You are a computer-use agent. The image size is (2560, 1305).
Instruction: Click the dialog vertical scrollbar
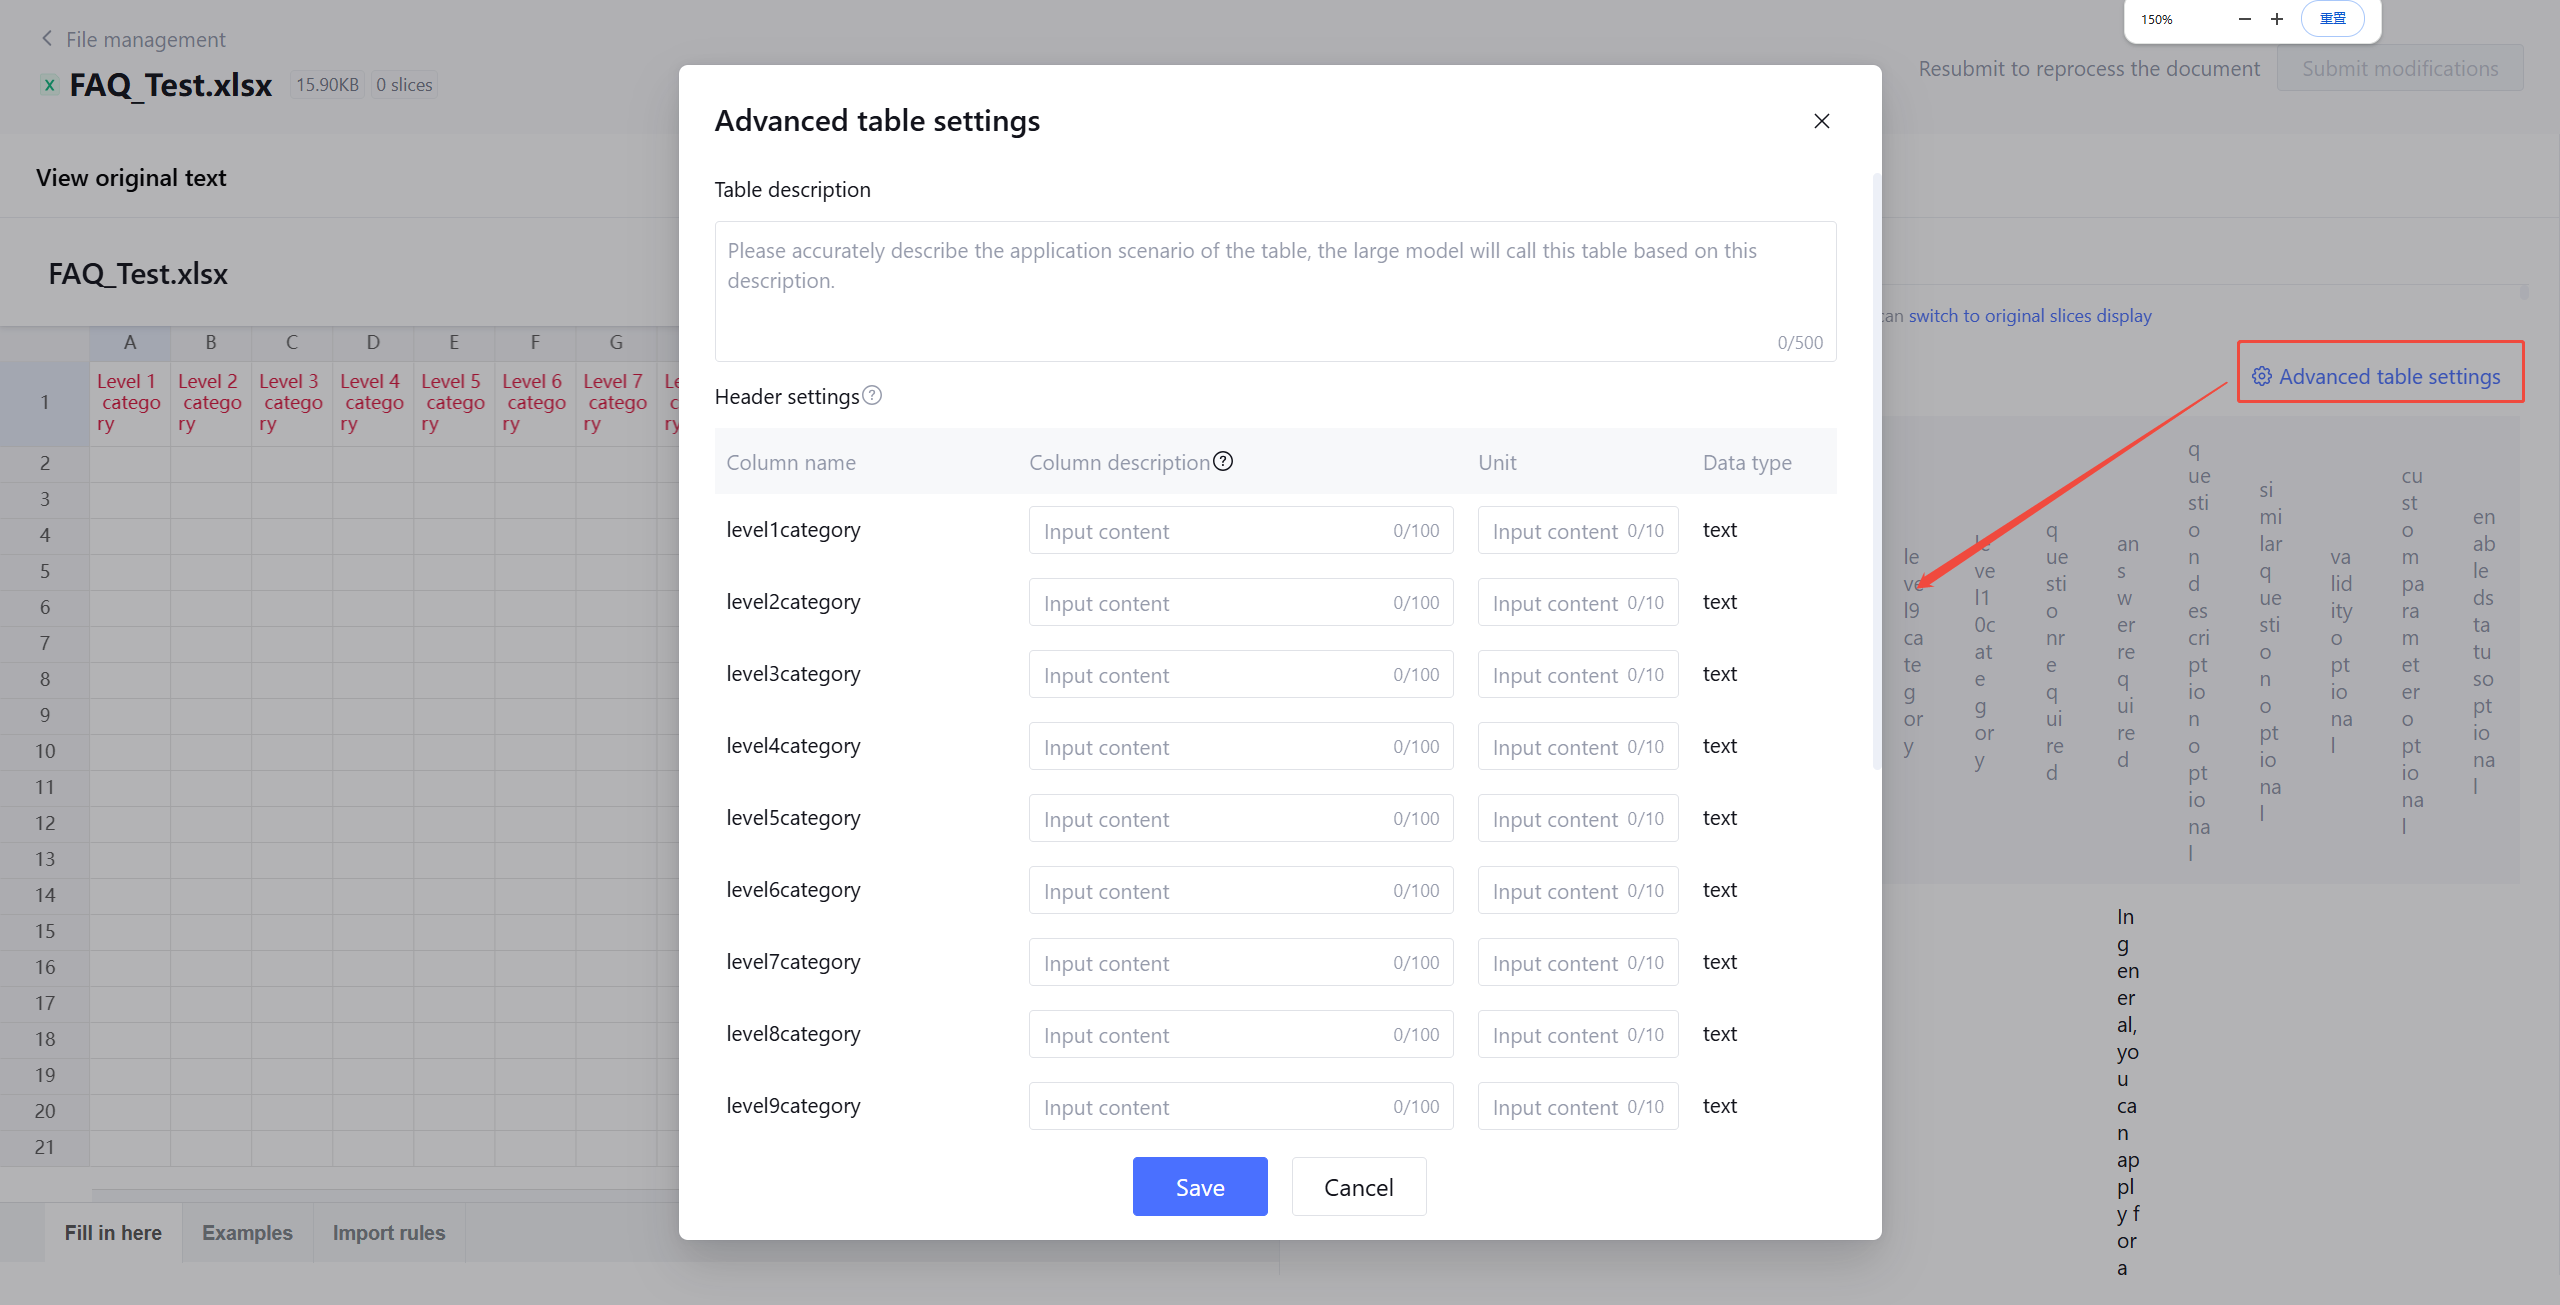pyautogui.click(x=1876, y=470)
